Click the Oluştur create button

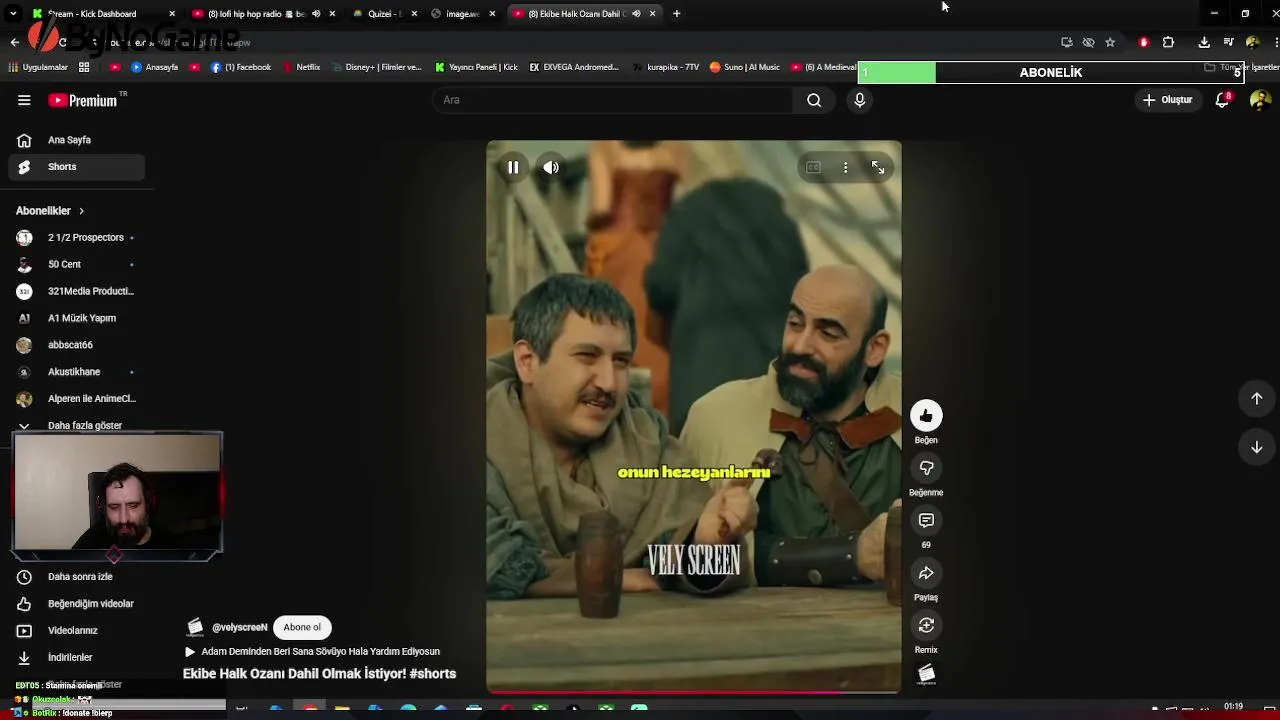point(1168,100)
